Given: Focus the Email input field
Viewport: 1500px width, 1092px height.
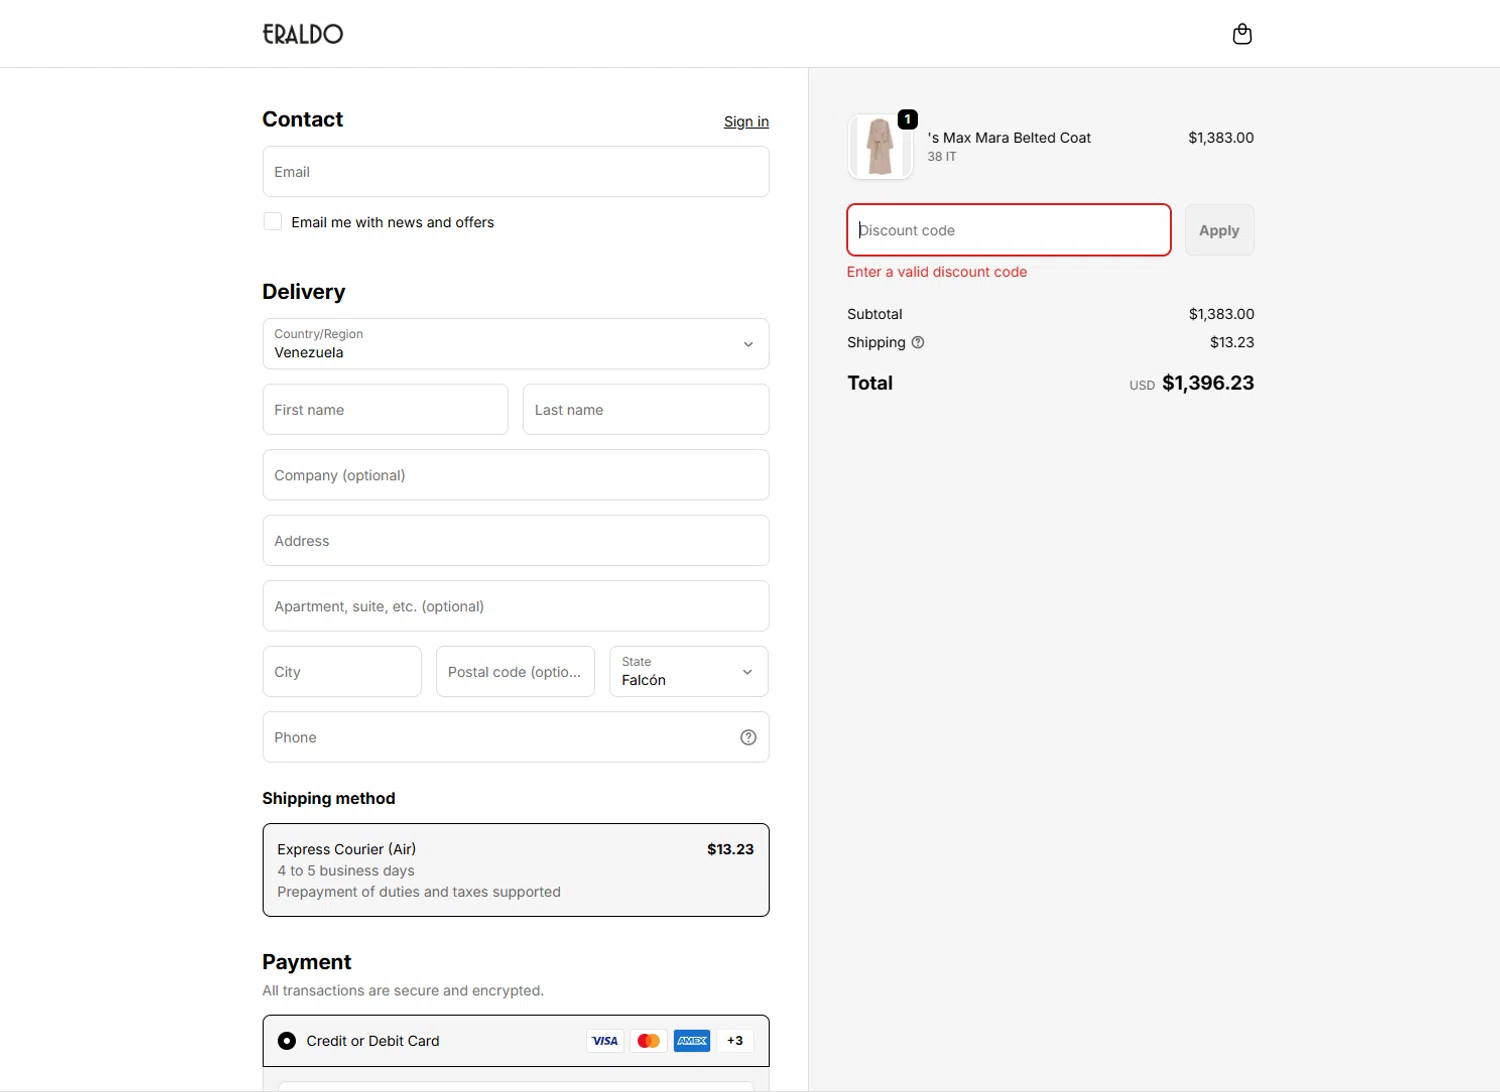Looking at the screenshot, I should pos(516,172).
